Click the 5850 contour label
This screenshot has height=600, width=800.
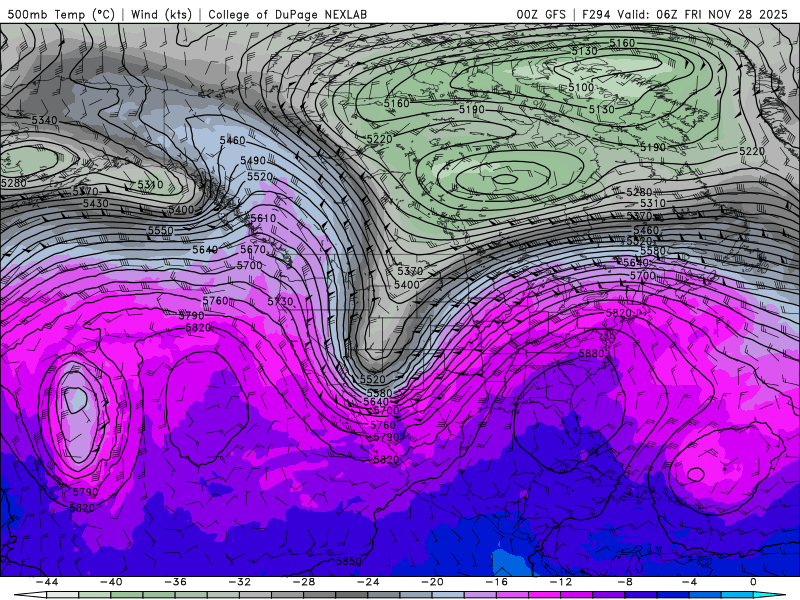(348, 561)
